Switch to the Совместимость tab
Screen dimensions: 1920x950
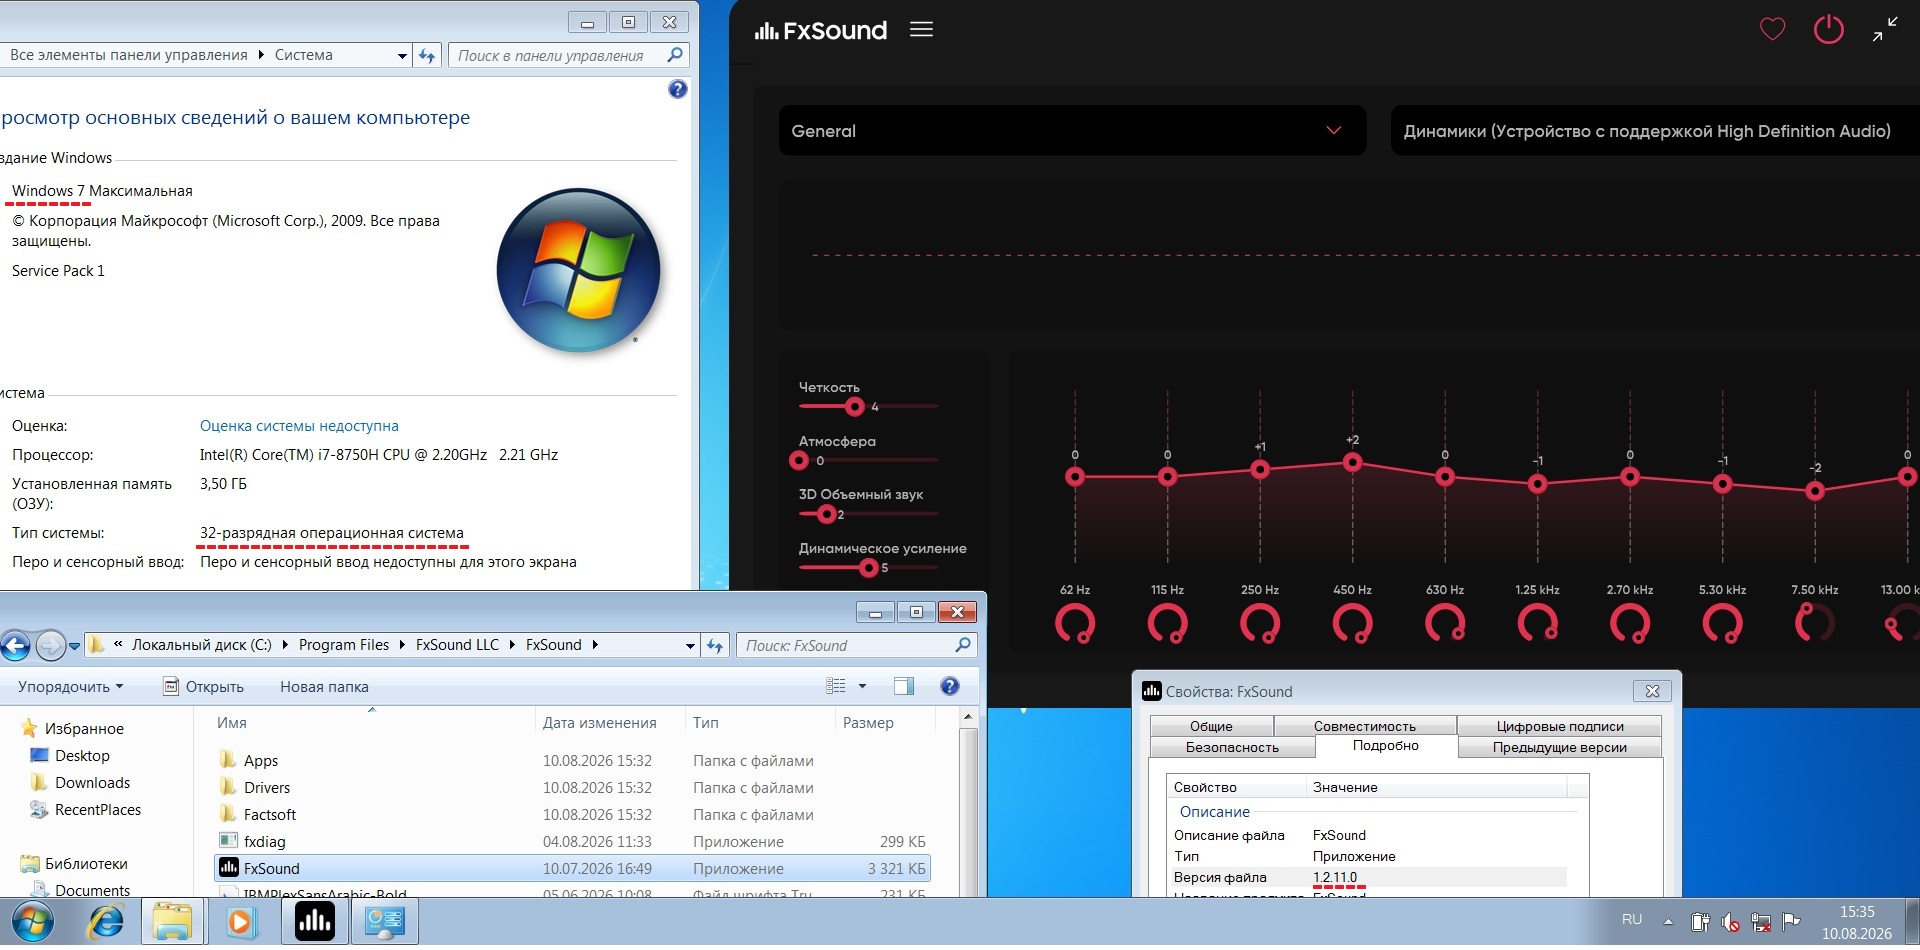pos(1365,726)
